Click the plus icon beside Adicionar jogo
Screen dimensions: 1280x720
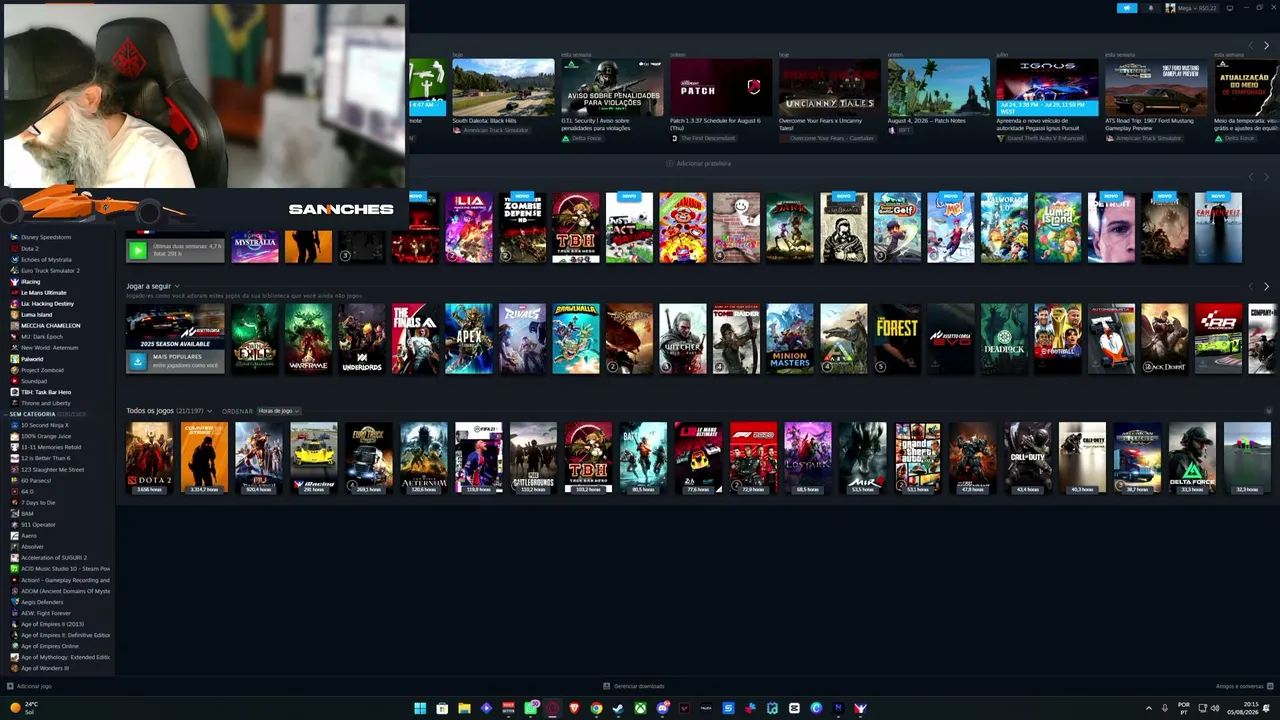[x=10, y=686]
